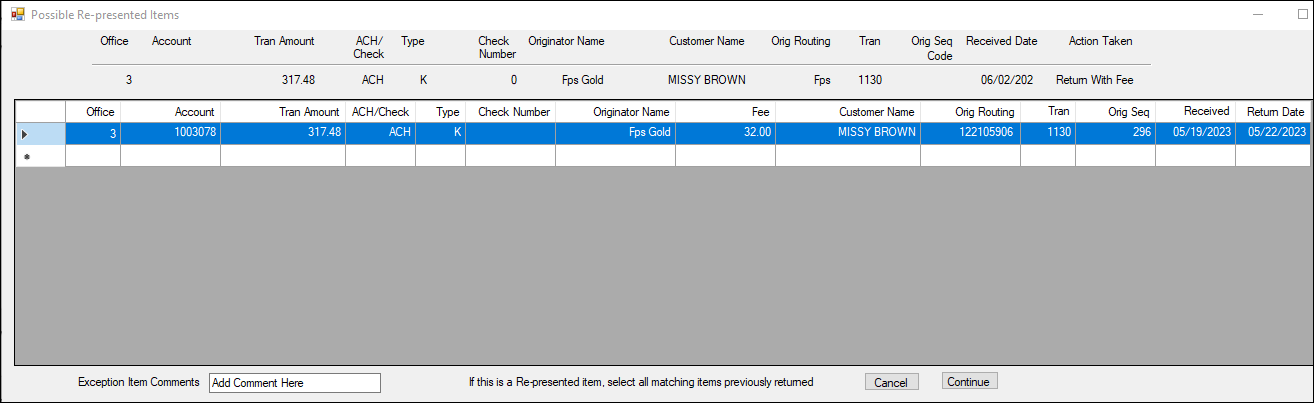Select the 317.48 amount cell in grid row
The image size is (1314, 403).
point(283,133)
